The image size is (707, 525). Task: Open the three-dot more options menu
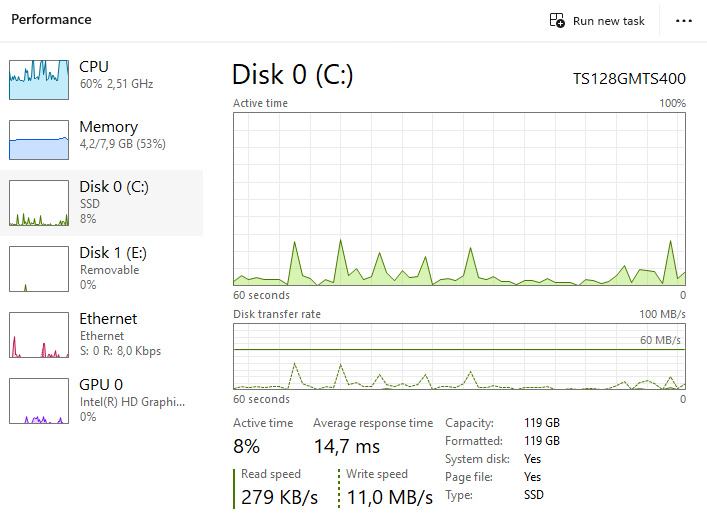(x=684, y=21)
